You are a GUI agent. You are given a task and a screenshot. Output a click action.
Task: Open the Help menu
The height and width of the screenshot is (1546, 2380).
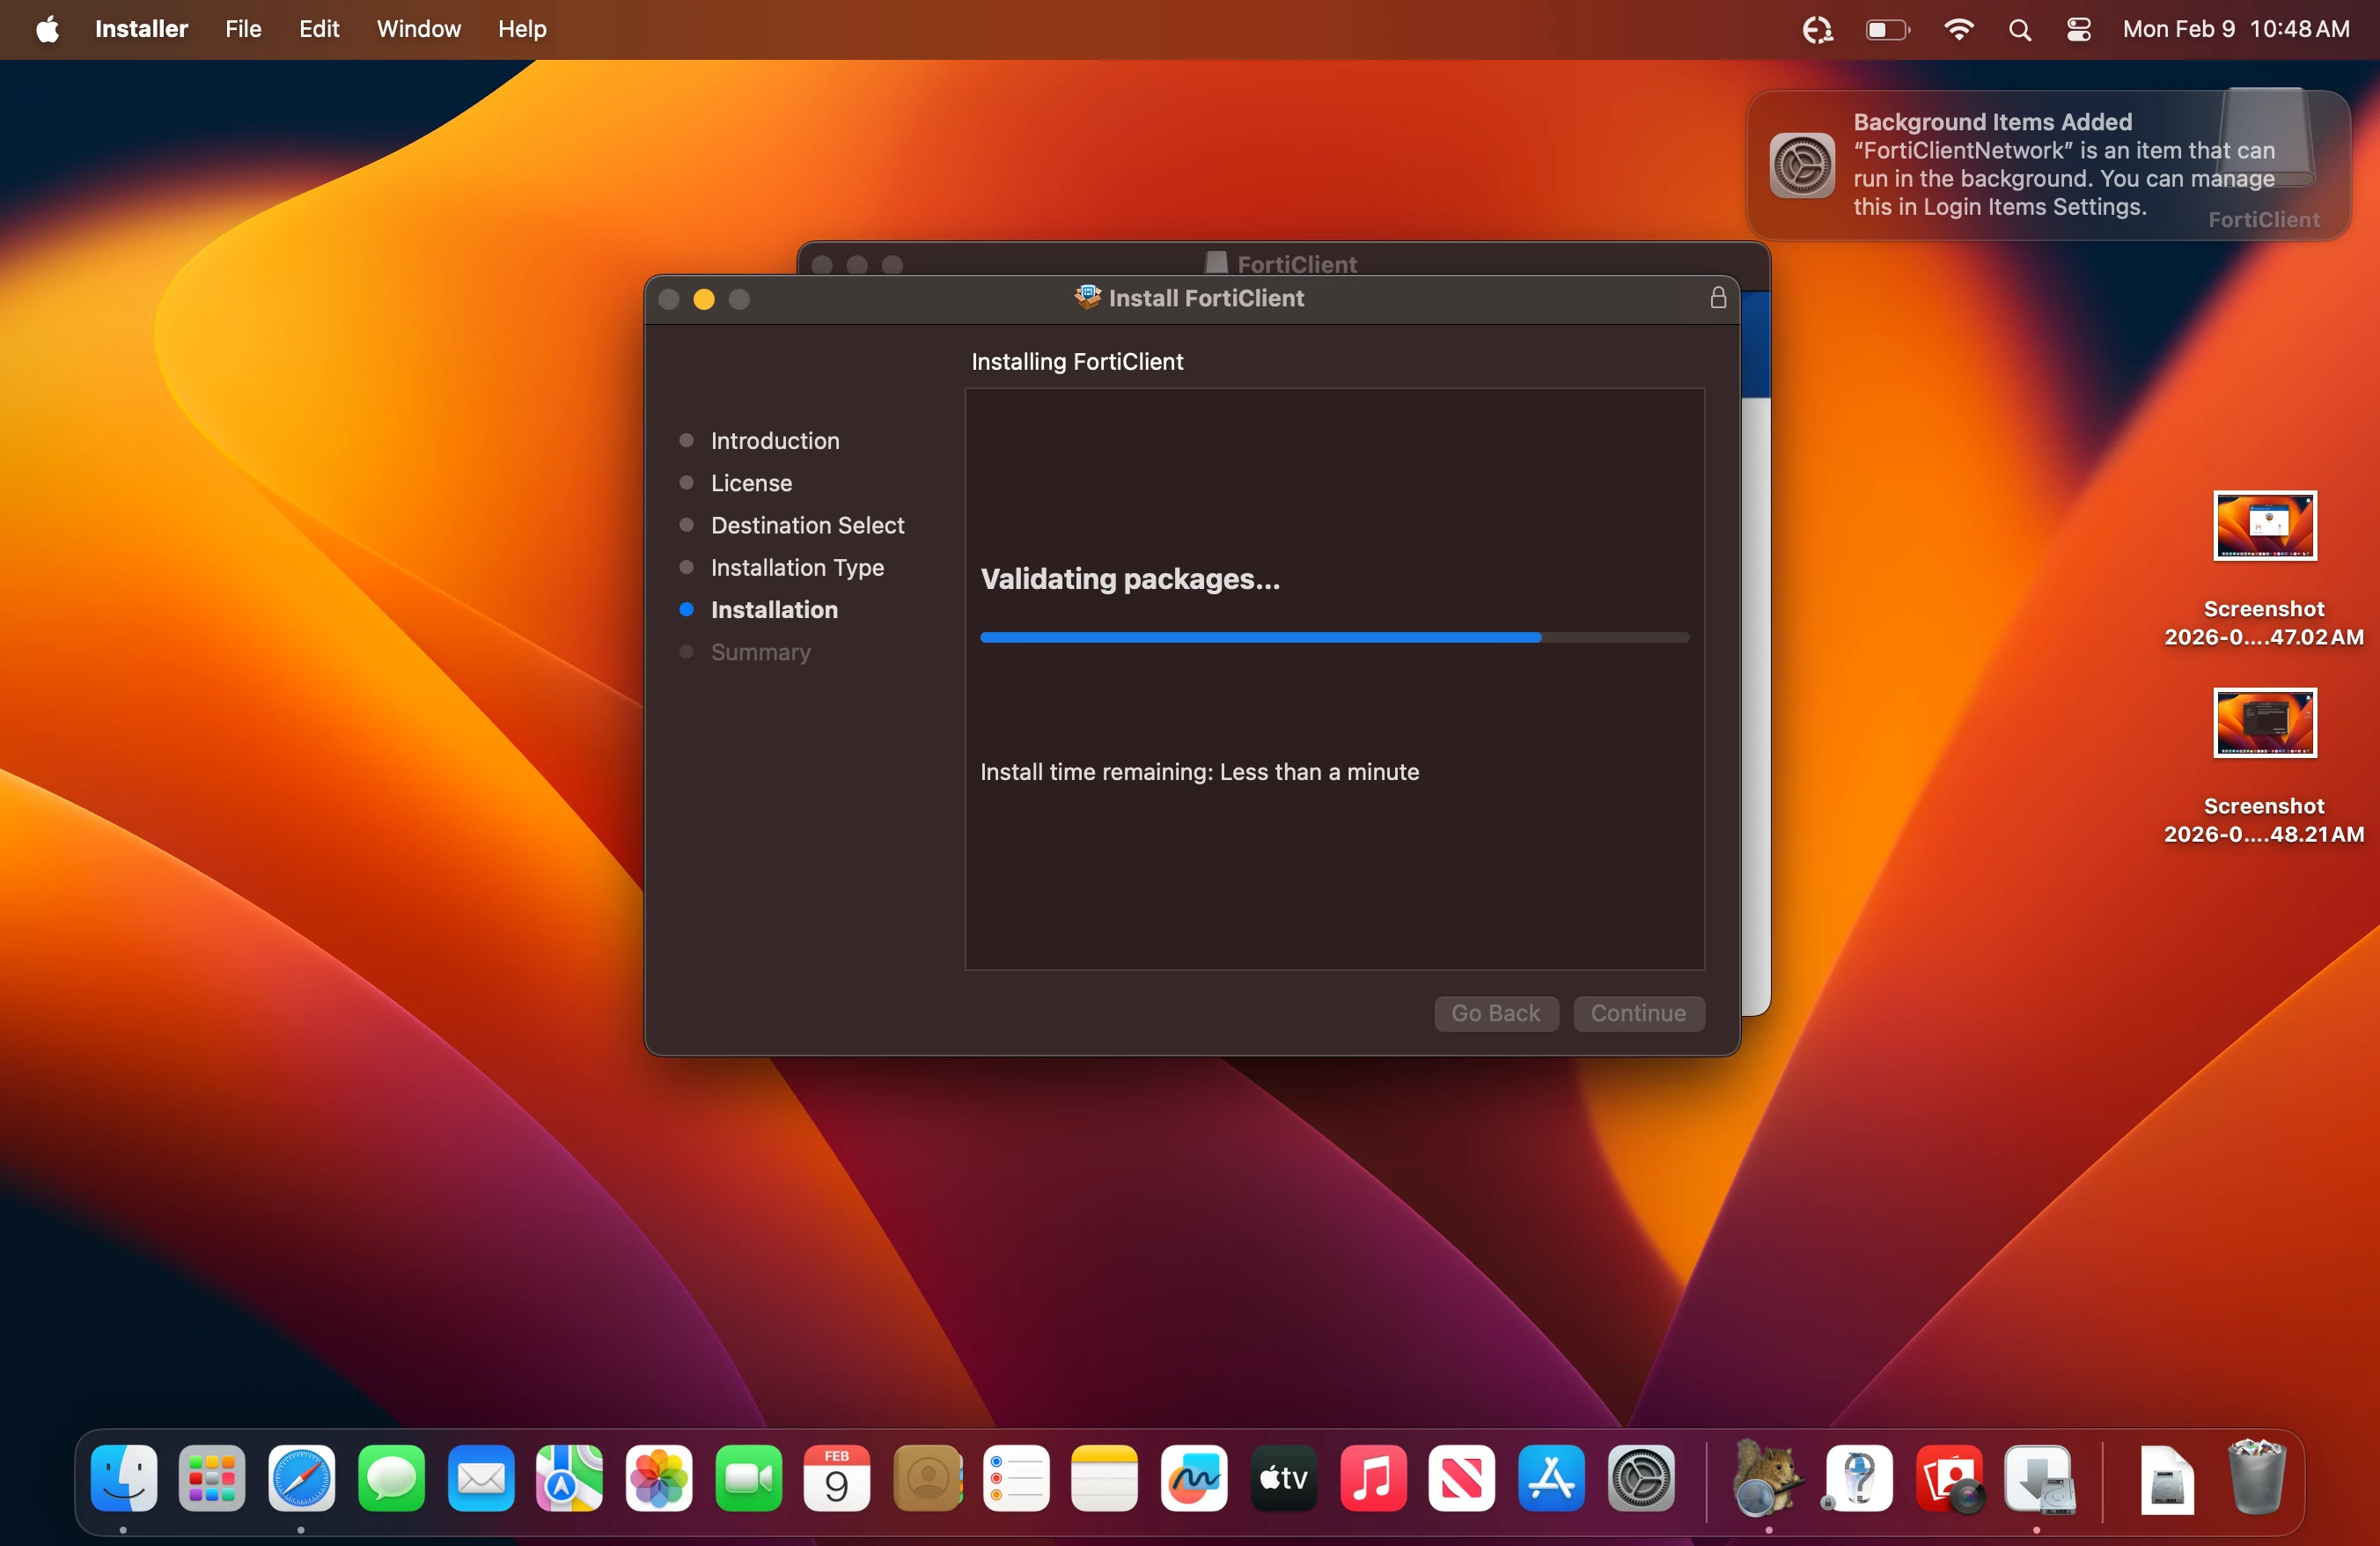(x=522, y=30)
